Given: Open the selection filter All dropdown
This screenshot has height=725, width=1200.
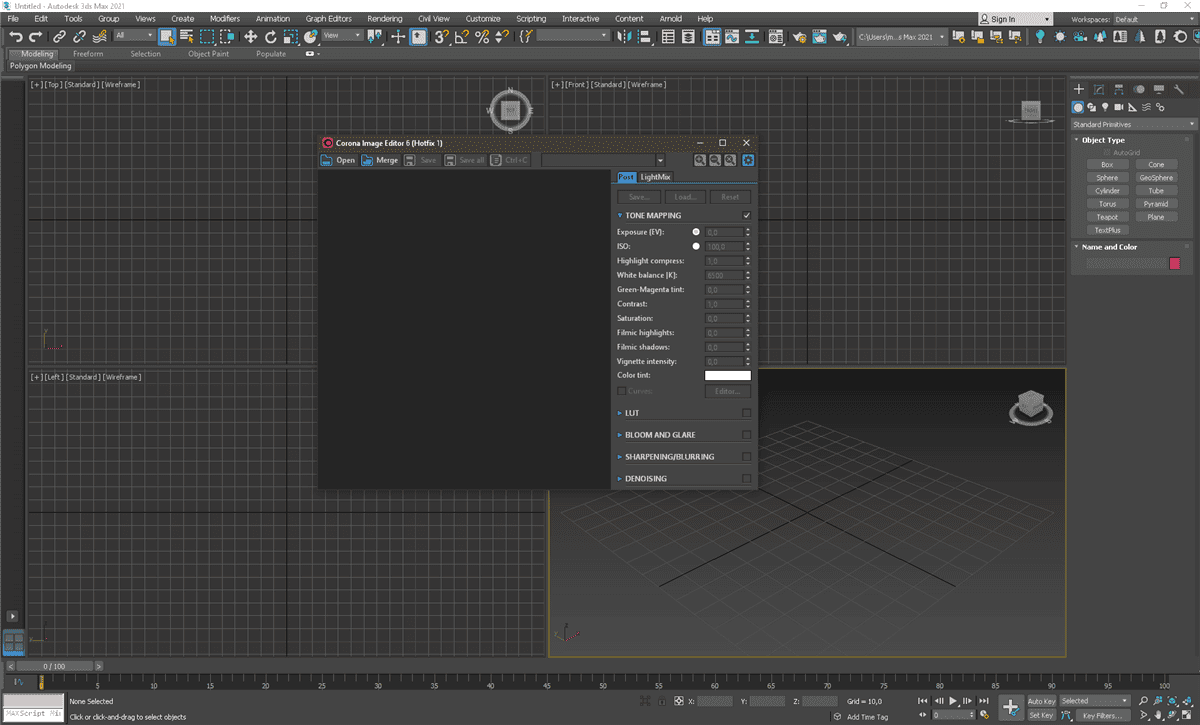Looking at the screenshot, I should point(135,36).
